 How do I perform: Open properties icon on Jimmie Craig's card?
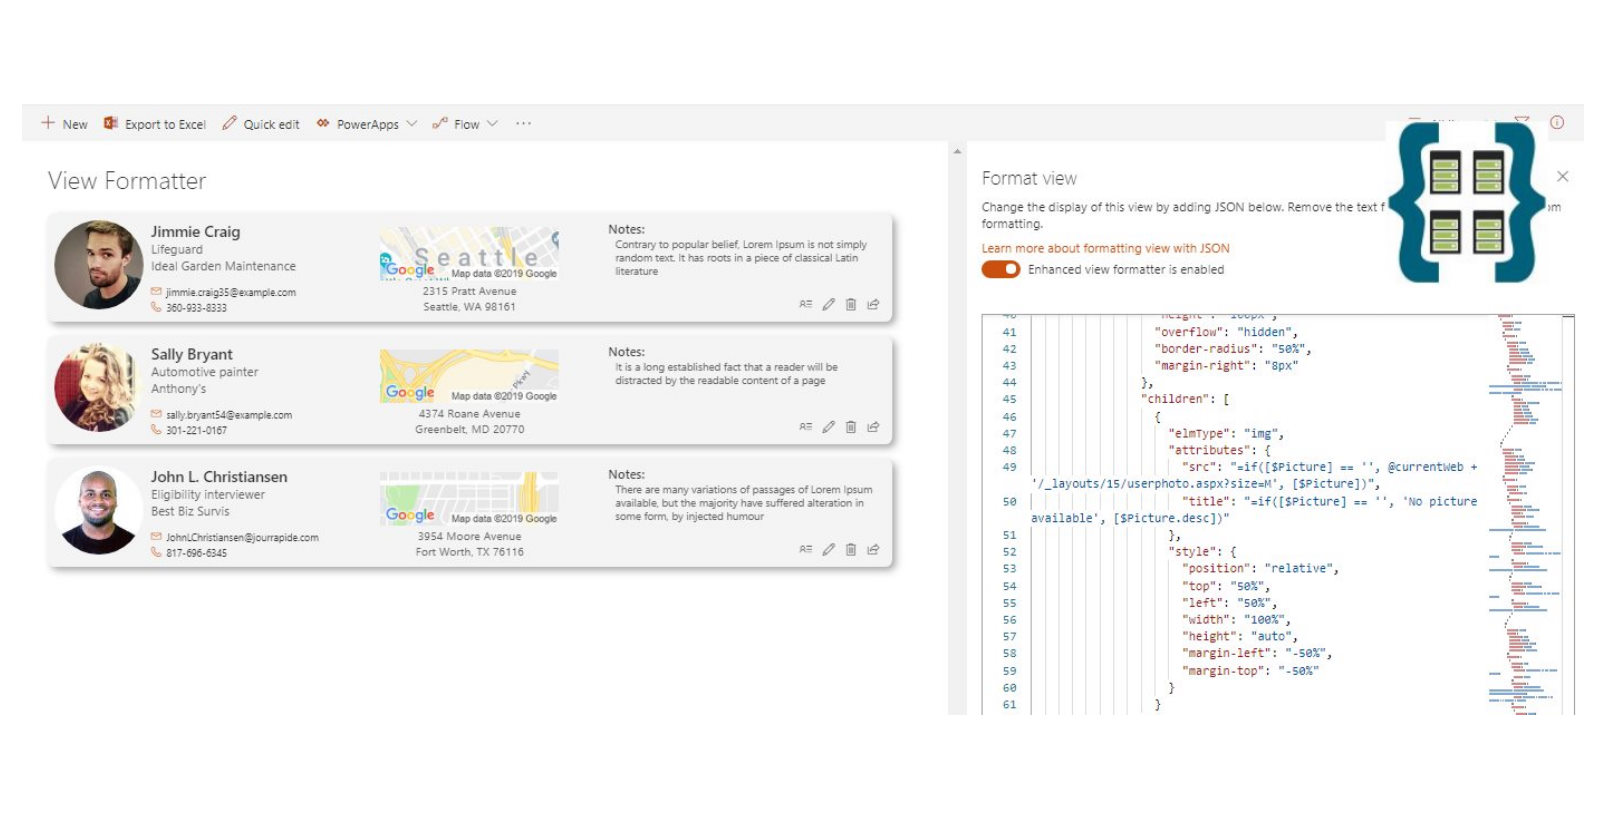pyautogui.click(x=805, y=304)
